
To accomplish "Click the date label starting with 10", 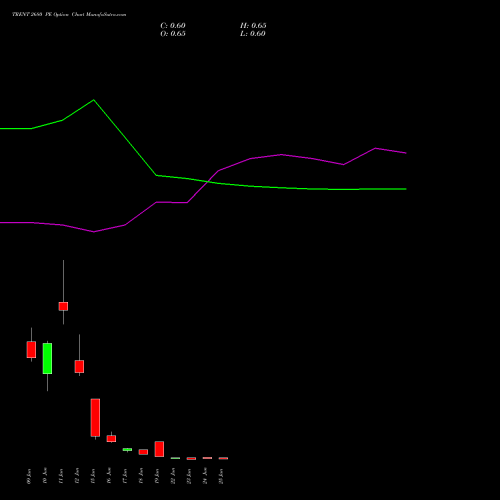I will point(45,476).
